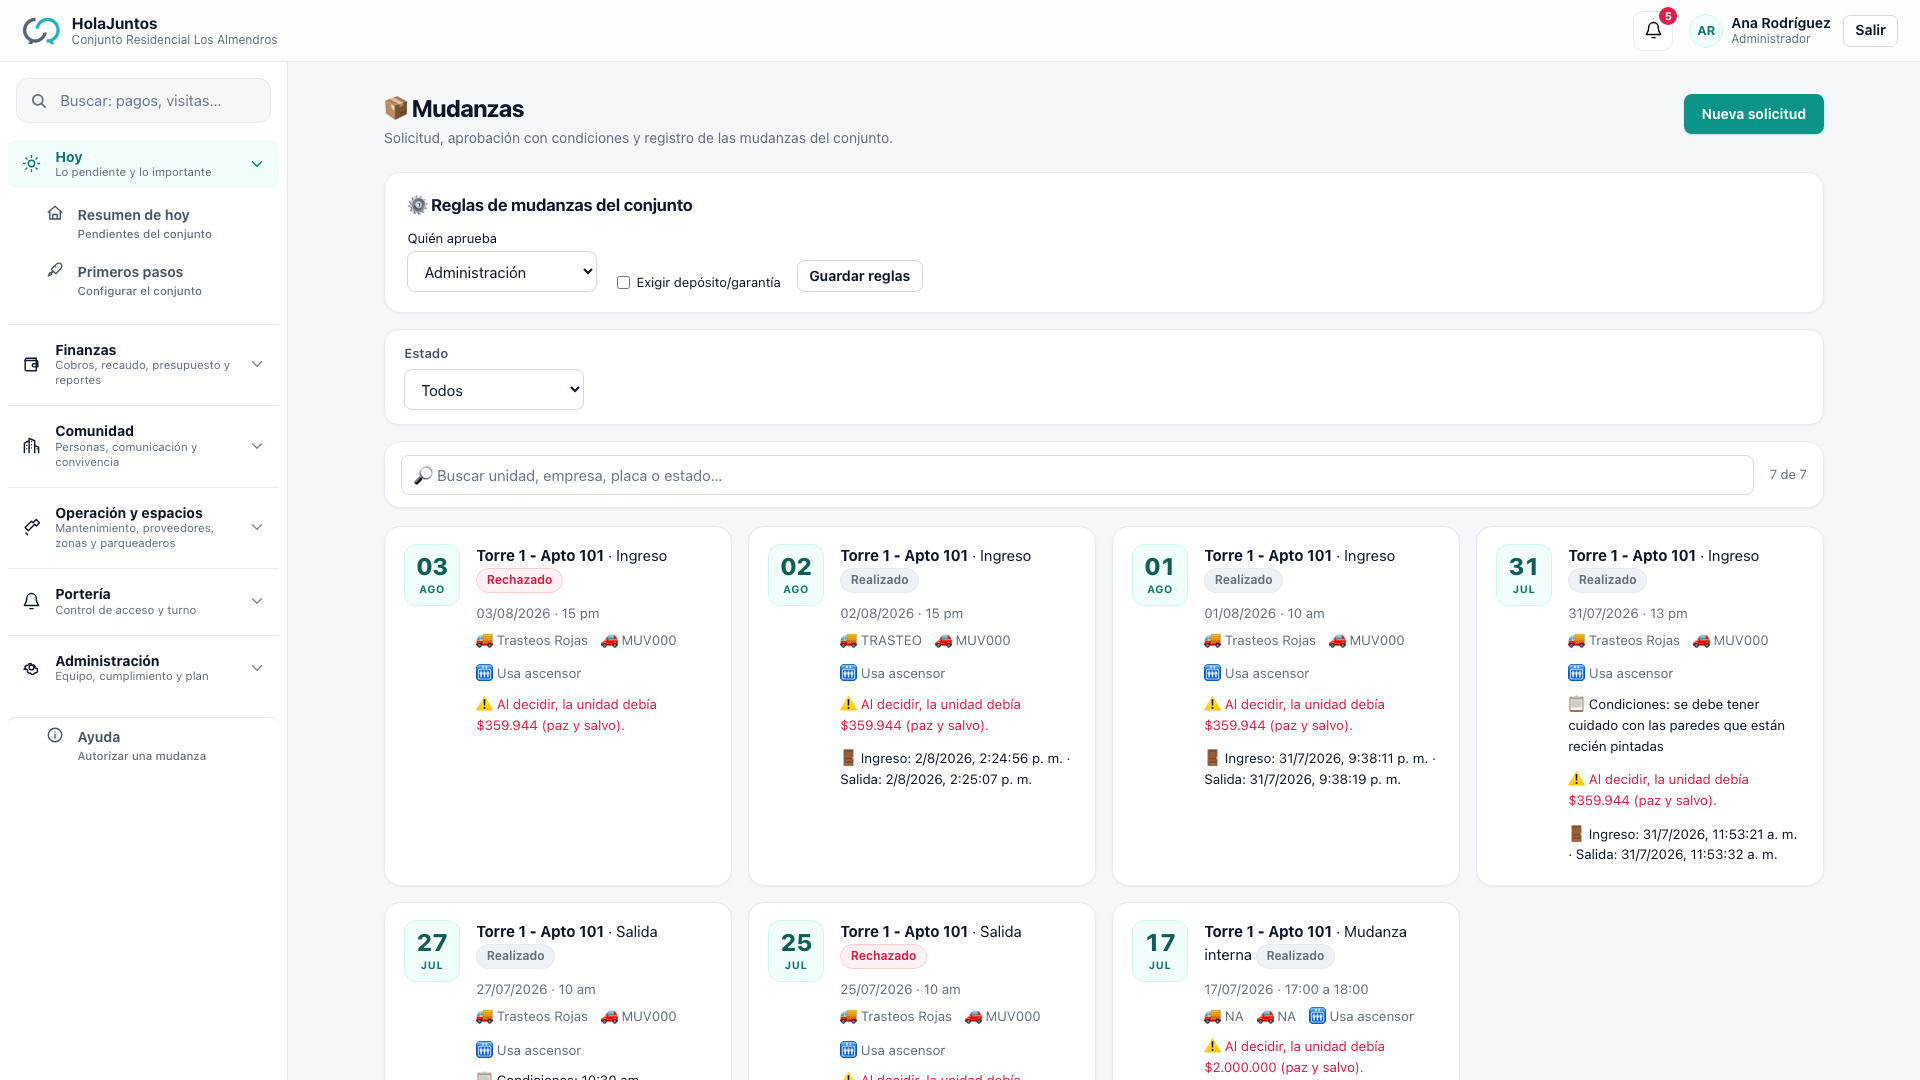Click the truck icon next to TRASTEO
The height and width of the screenshot is (1080, 1920).
[848, 640]
